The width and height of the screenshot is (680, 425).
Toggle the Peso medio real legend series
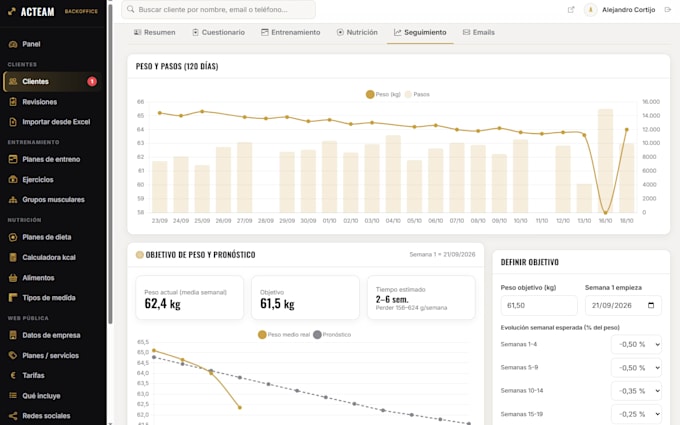[284, 335]
